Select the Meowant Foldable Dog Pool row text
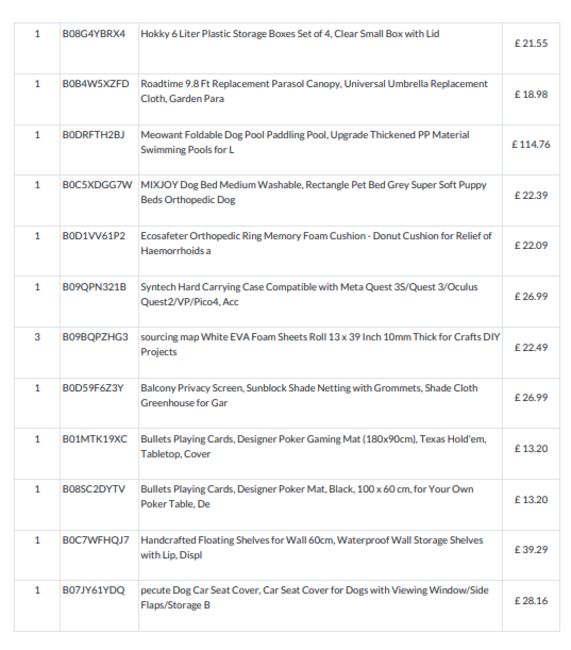This screenshot has width=571, height=650. pyautogui.click(x=305, y=142)
